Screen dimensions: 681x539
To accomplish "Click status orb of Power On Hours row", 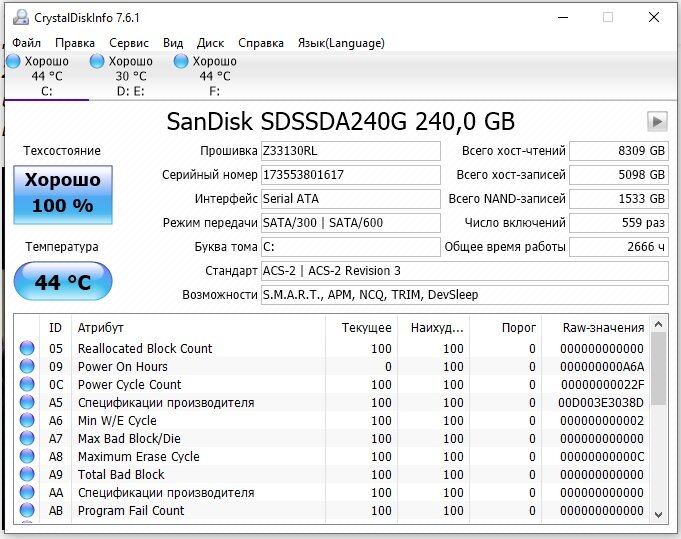I will click(x=27, y=366).
